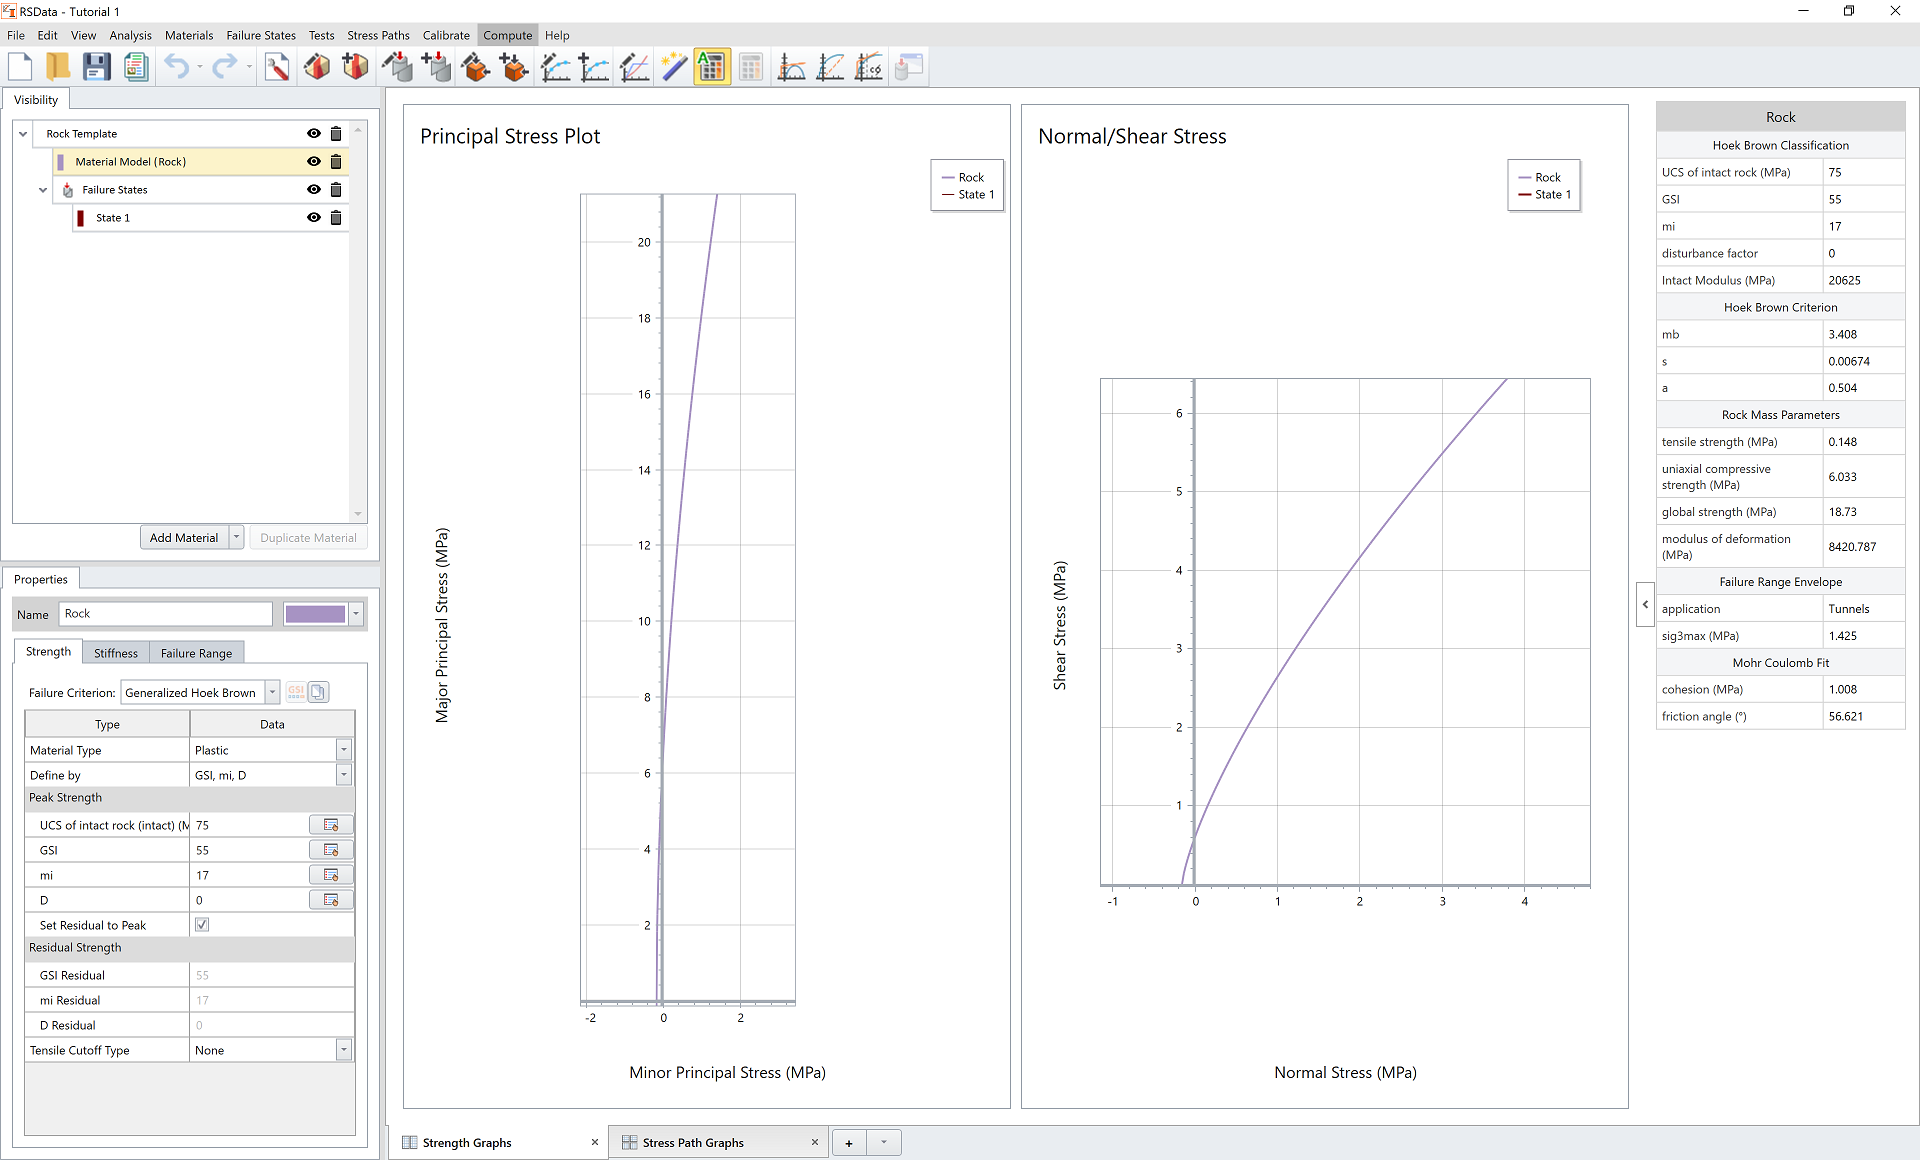Toggle visibility of Material Model (Rock)
This screenshot has height=1160, width=1920.
pyautogui.click(x=314, y=162)
